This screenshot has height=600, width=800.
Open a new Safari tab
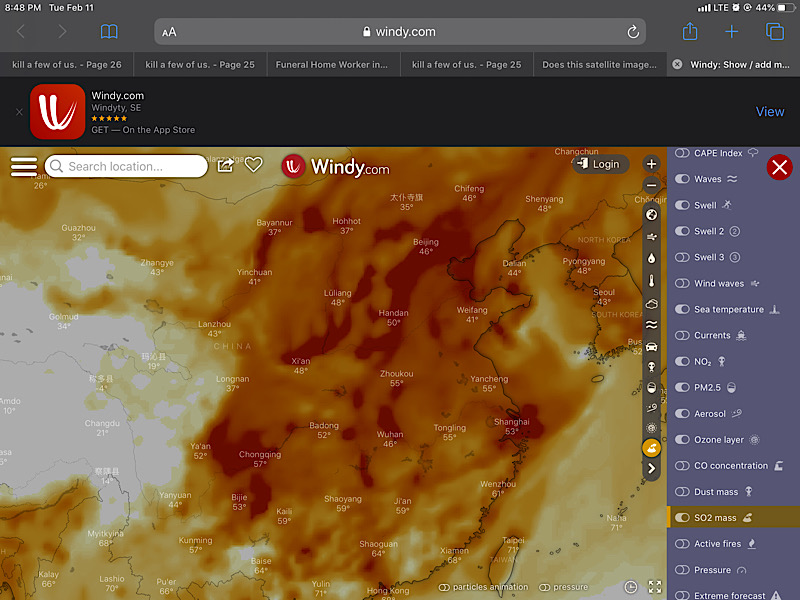pos(731,32)
